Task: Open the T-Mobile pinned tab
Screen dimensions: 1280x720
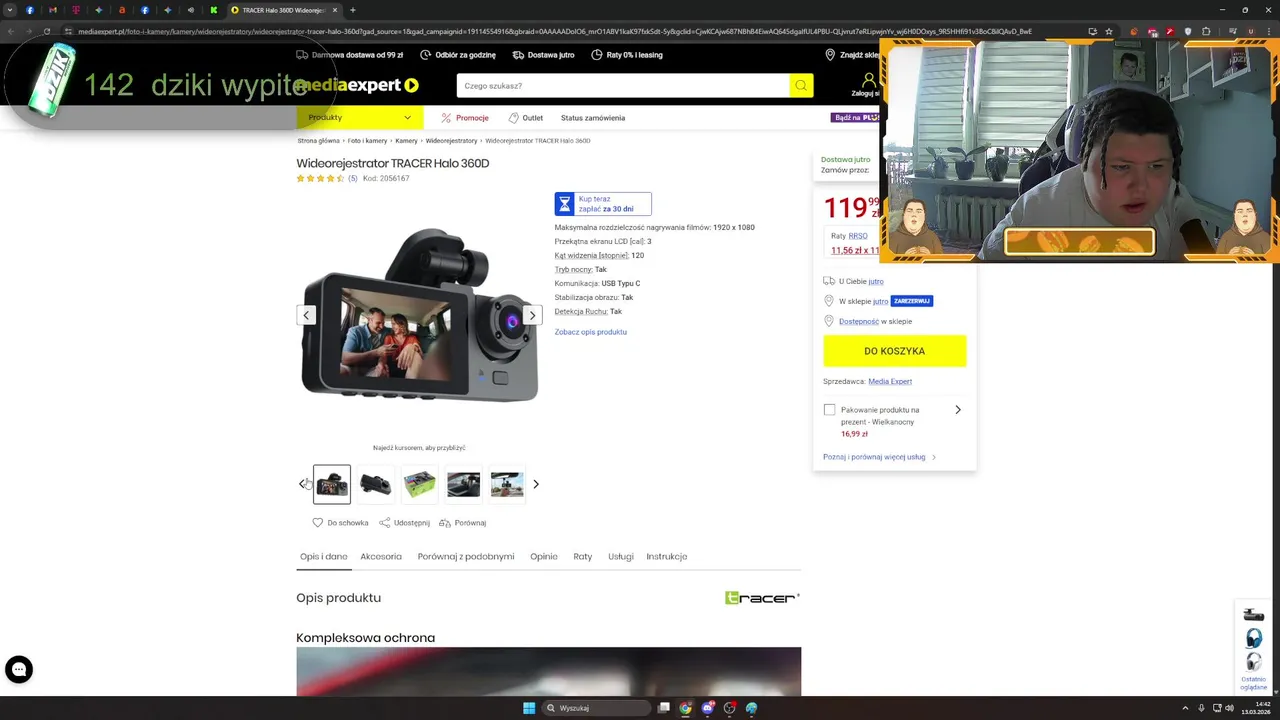Action: 76,10
